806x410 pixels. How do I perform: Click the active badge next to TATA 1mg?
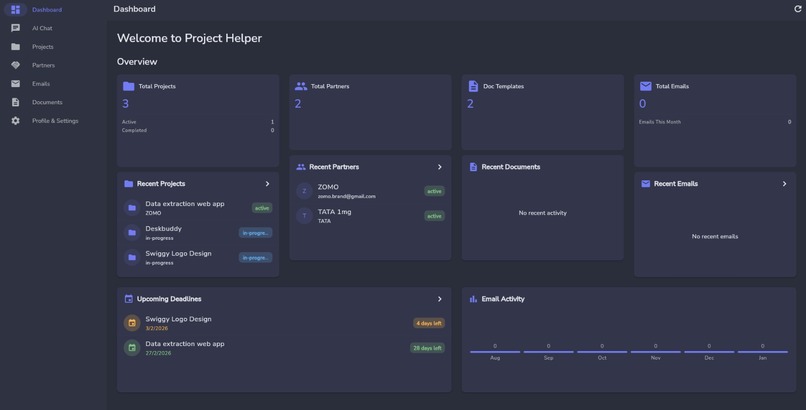point(434,216)
